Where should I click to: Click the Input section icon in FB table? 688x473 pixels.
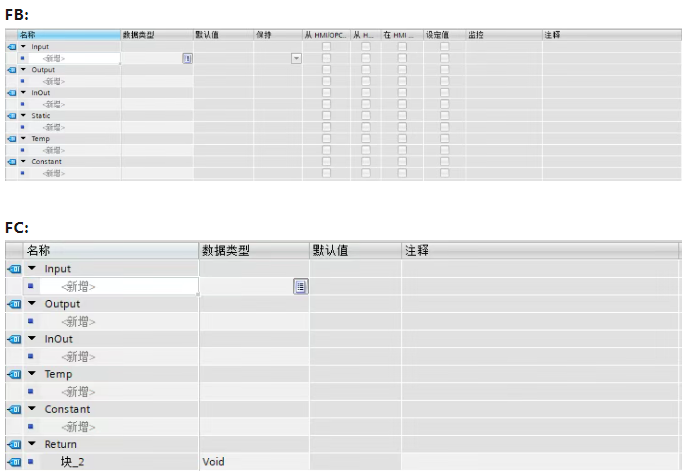tap(12, 47)
